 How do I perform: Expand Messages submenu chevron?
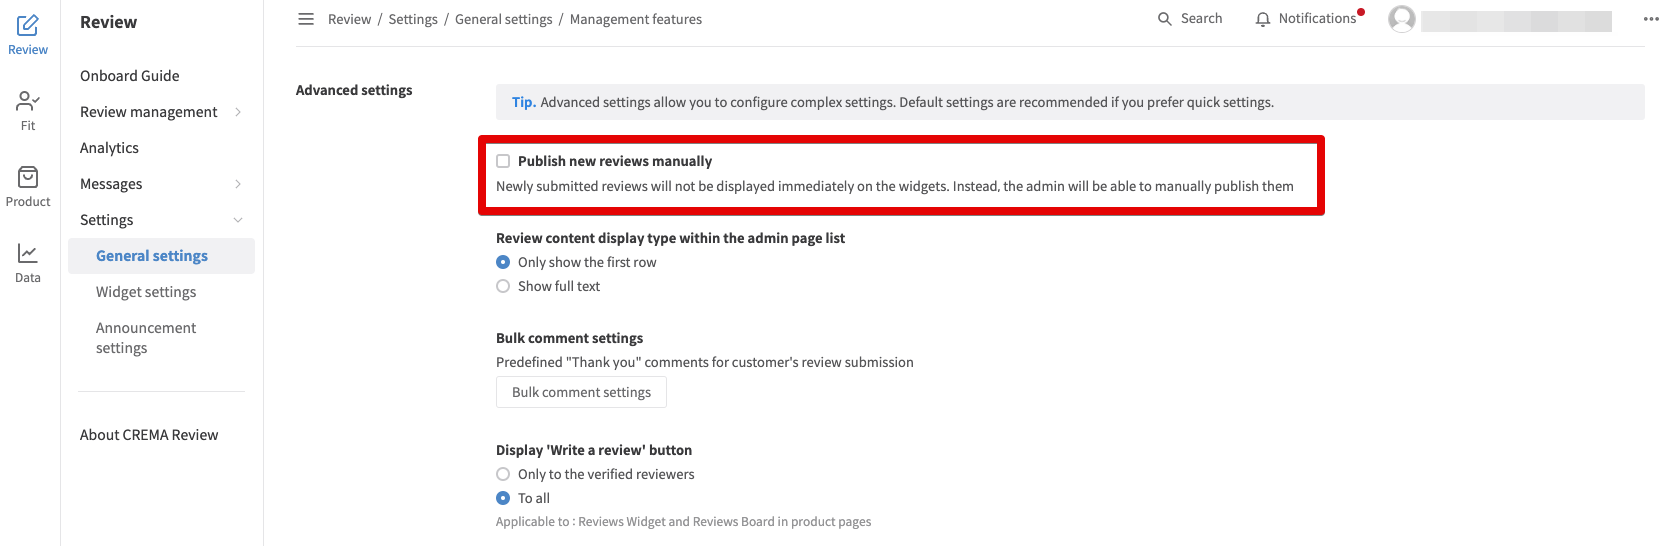[238, 184]
